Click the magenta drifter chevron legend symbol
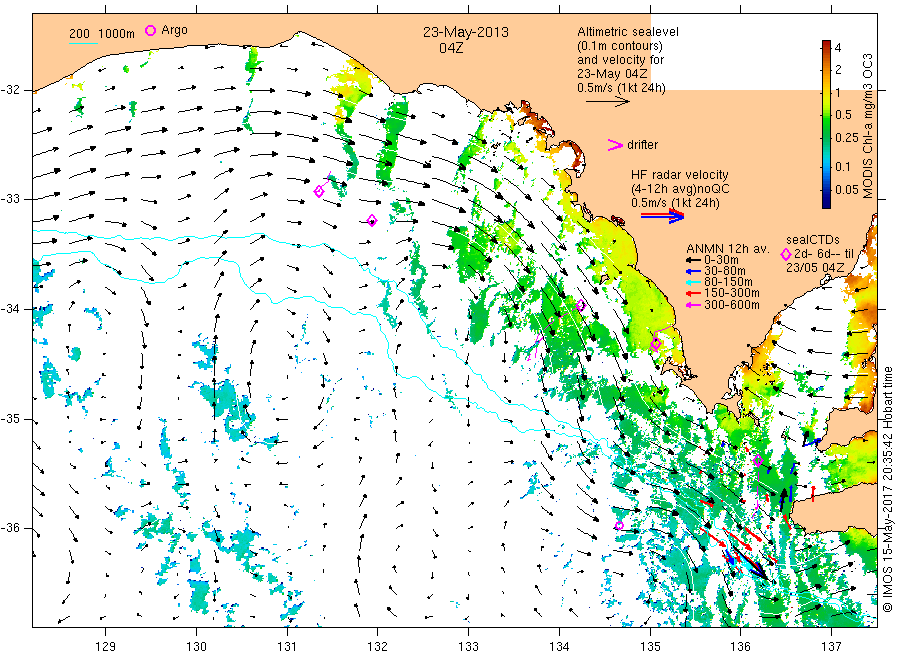 [615, 145]
